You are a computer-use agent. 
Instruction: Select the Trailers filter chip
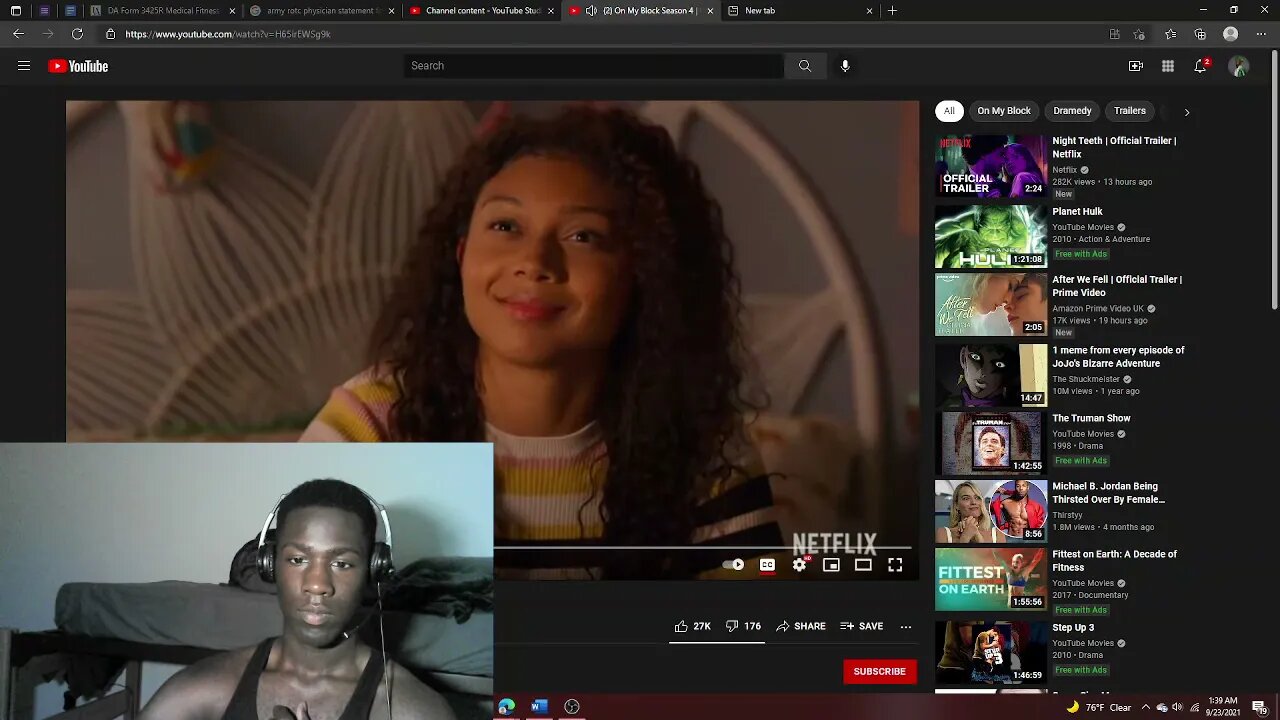tap(1130, 111)
